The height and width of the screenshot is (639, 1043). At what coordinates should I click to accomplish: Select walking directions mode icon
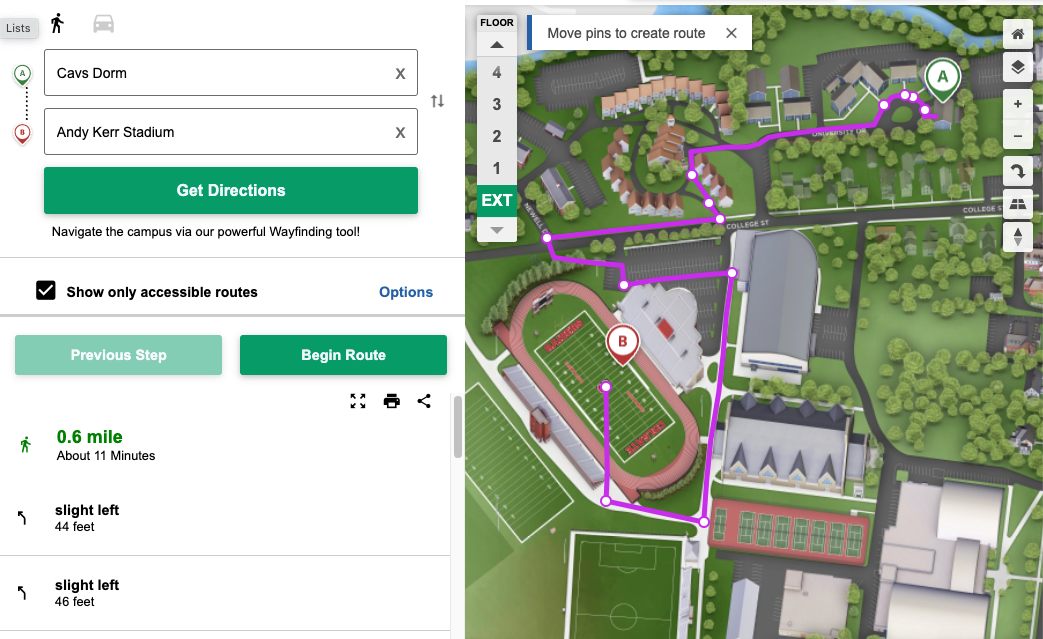(x=58, y=23)
